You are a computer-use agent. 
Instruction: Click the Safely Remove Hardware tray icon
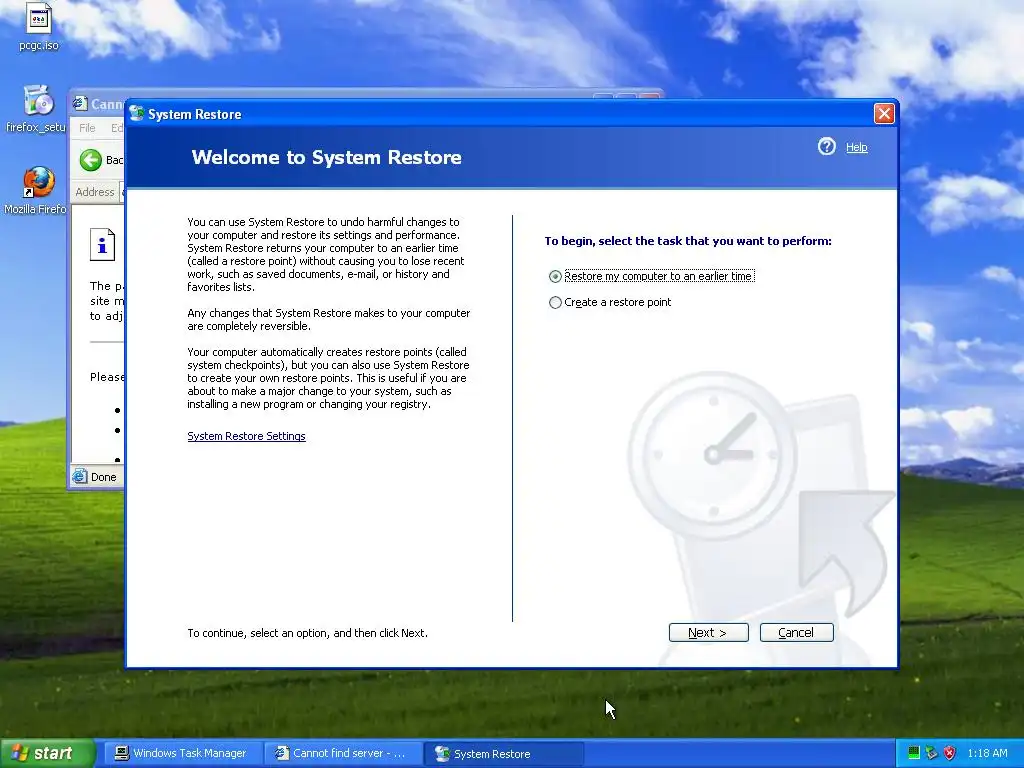tap(932, 753)
